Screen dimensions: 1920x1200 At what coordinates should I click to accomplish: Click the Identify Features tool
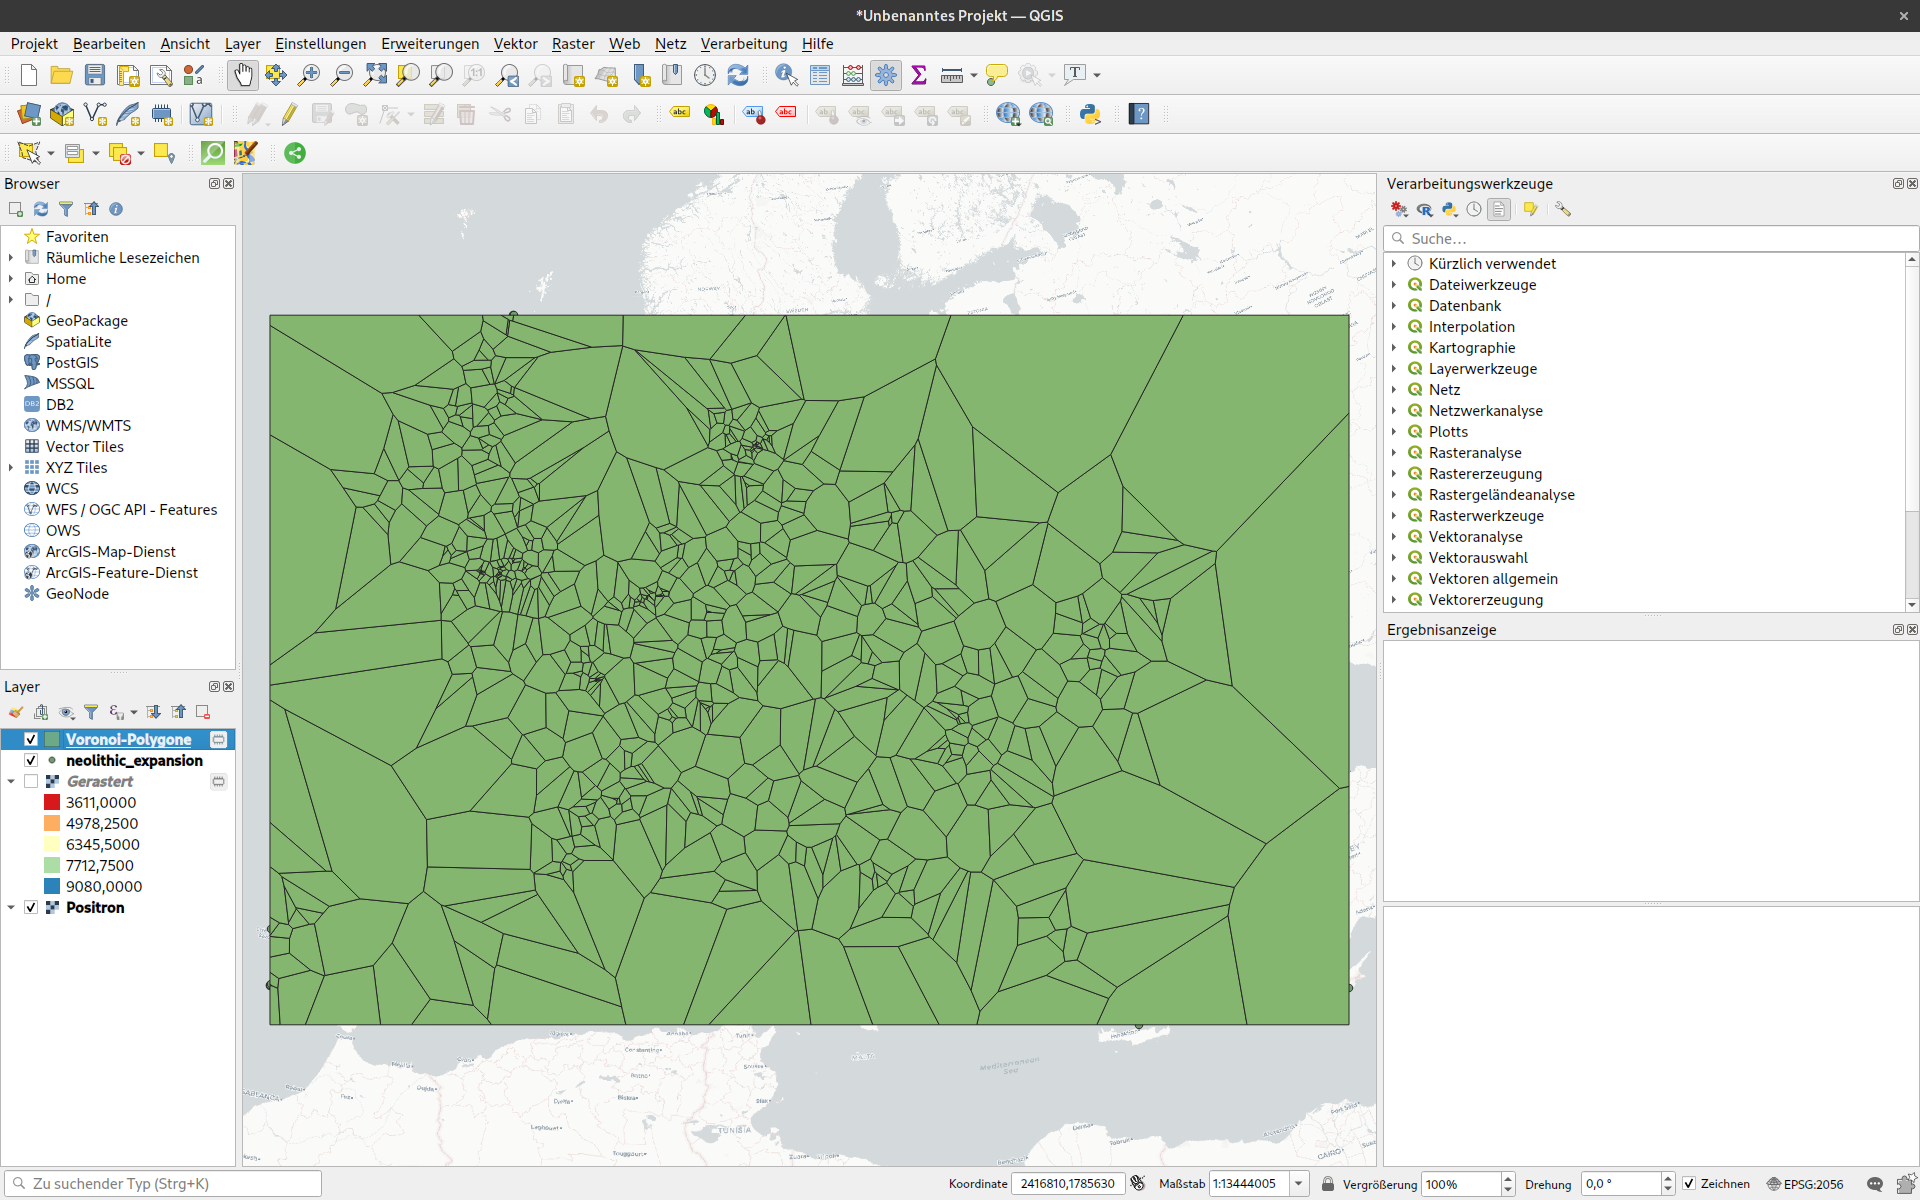click(786, 75)
